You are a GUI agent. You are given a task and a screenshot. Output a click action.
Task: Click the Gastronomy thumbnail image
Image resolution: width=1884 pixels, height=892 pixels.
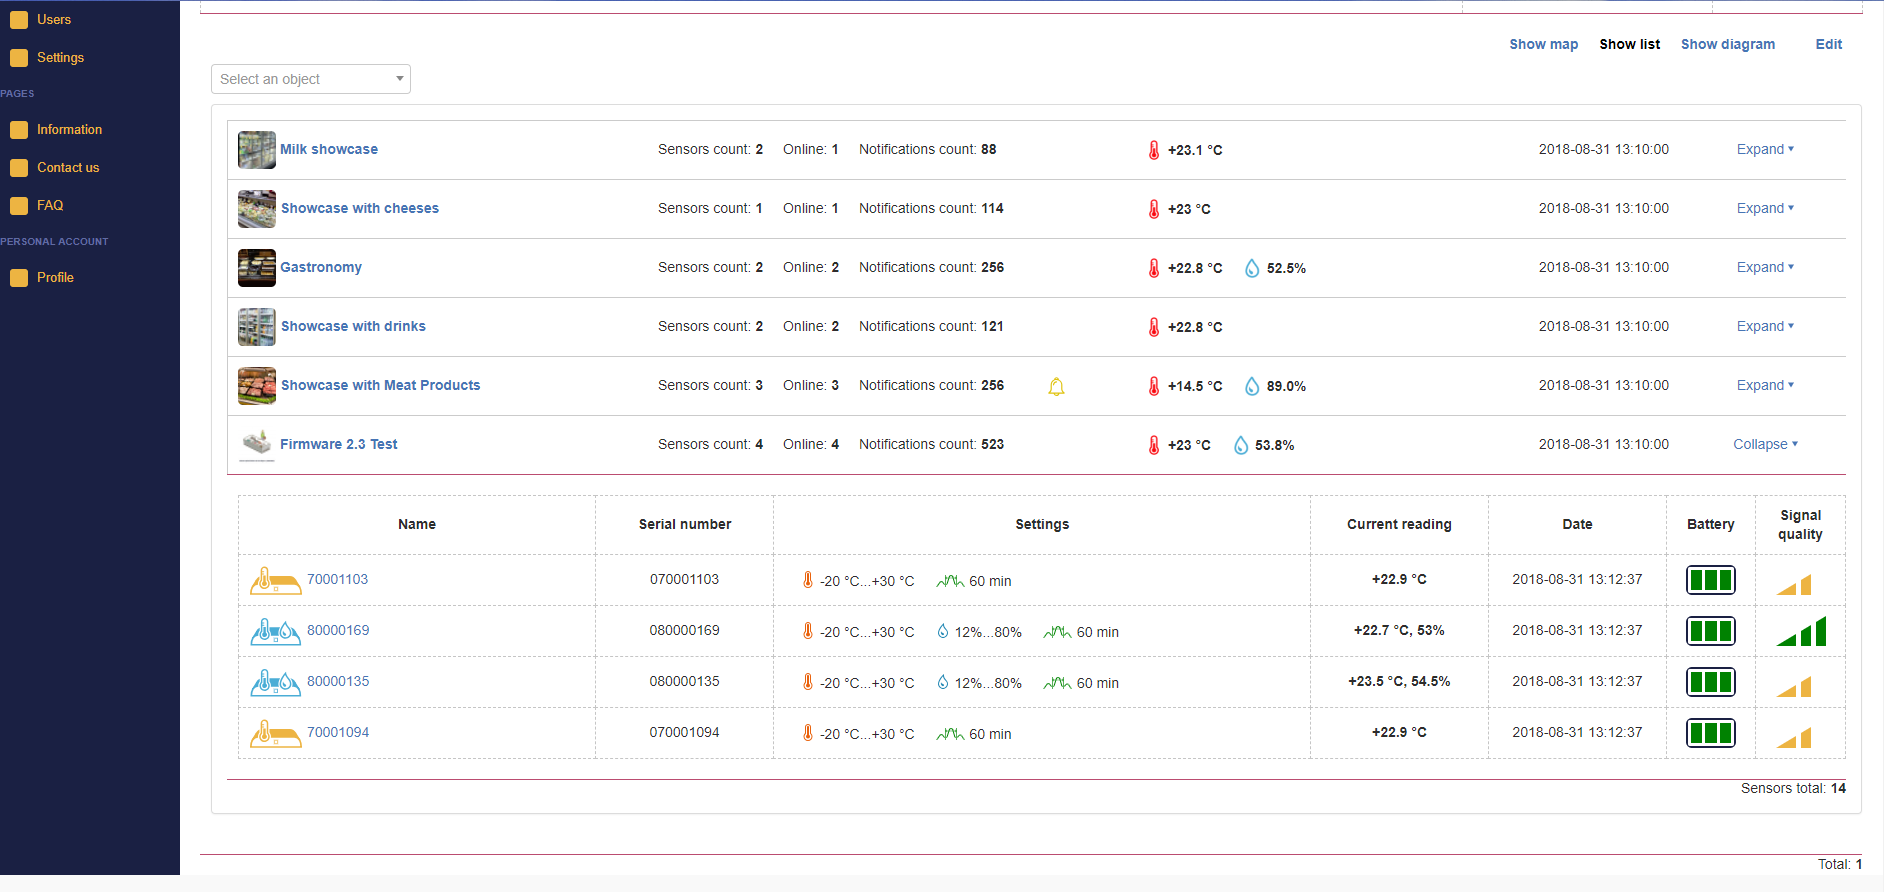coord(257,268)
